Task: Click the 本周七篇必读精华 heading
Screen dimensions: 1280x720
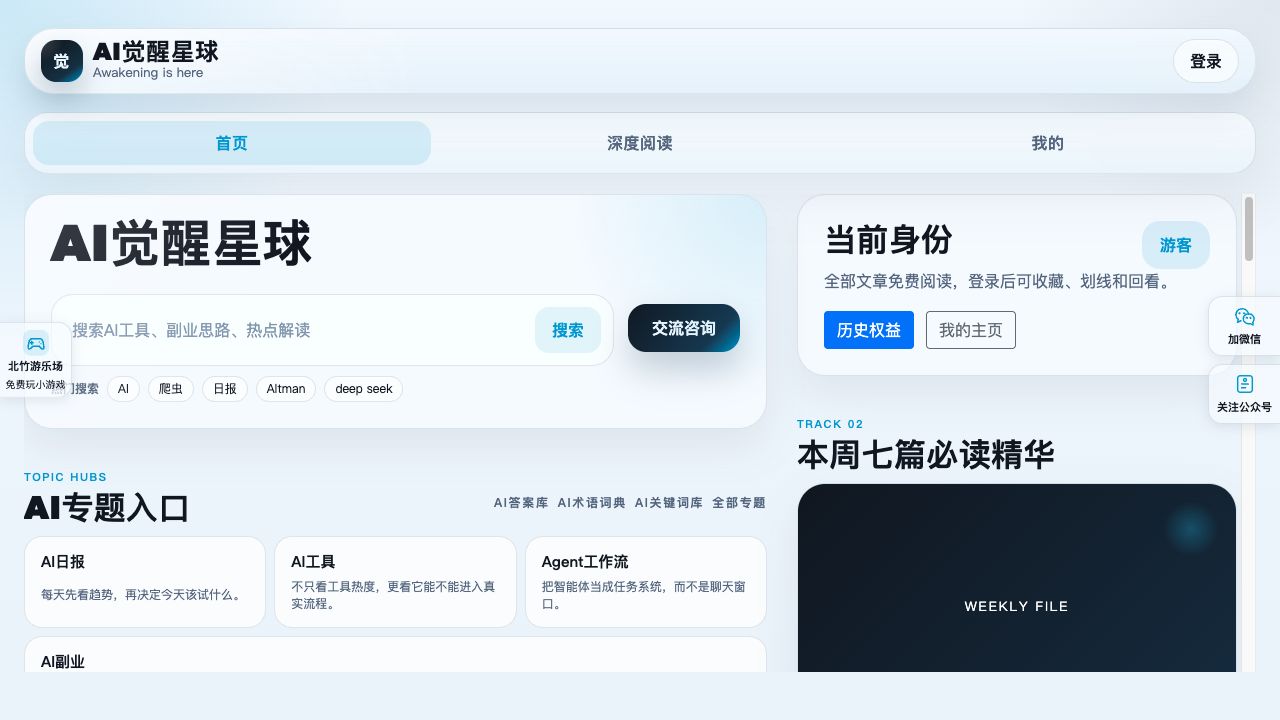Action: (926, 455)
